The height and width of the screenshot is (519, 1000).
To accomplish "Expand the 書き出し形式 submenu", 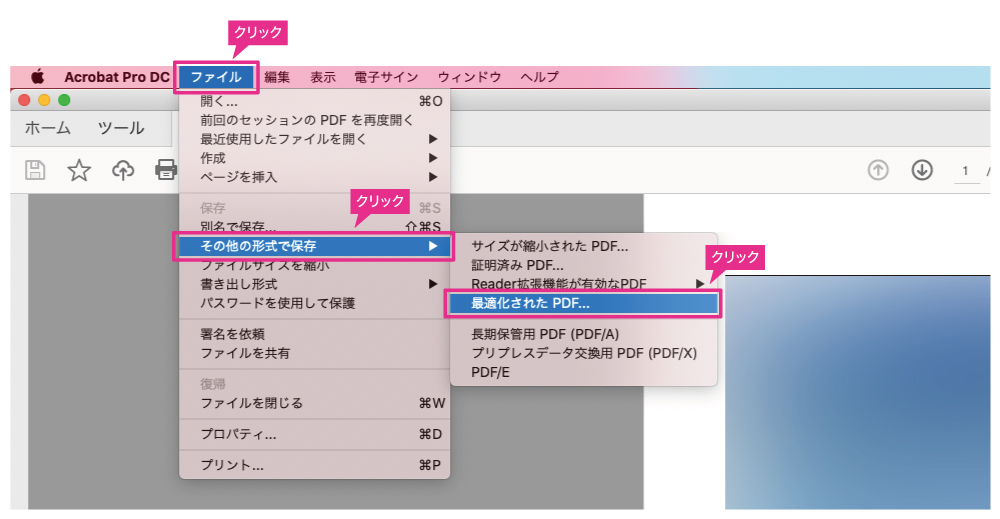I will pos(314,284).
